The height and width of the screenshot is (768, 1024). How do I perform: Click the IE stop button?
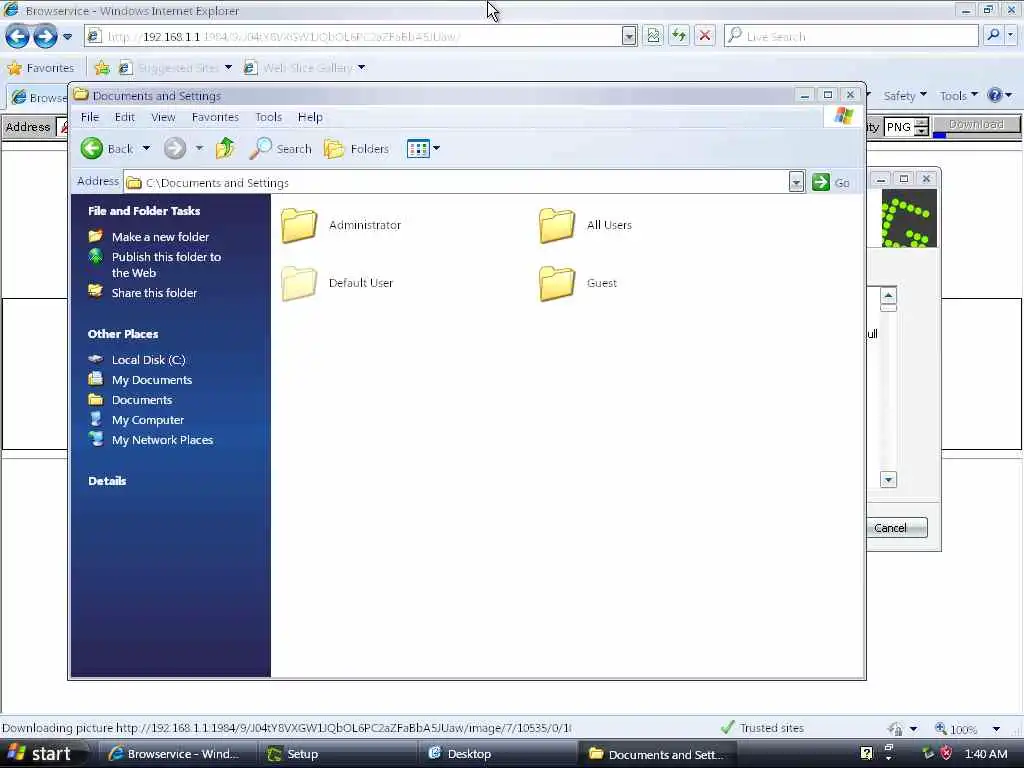point(705,36)
